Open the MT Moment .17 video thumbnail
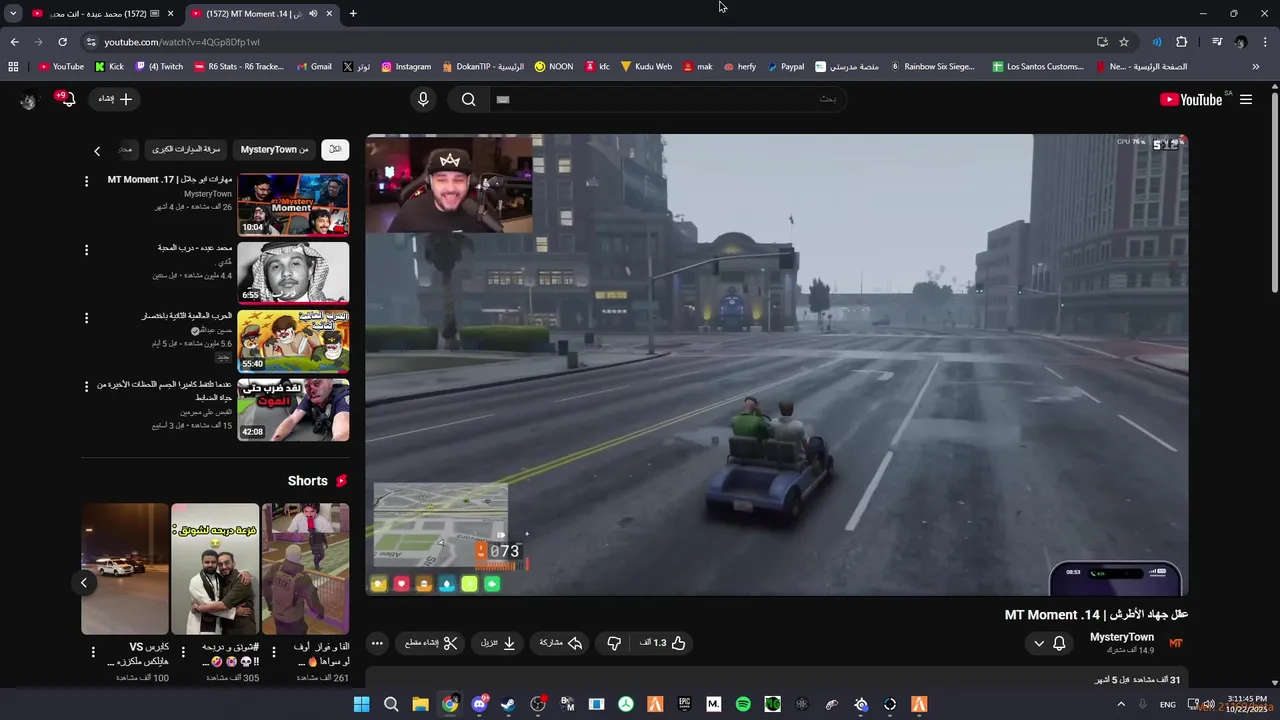 (x=293, y=205)
